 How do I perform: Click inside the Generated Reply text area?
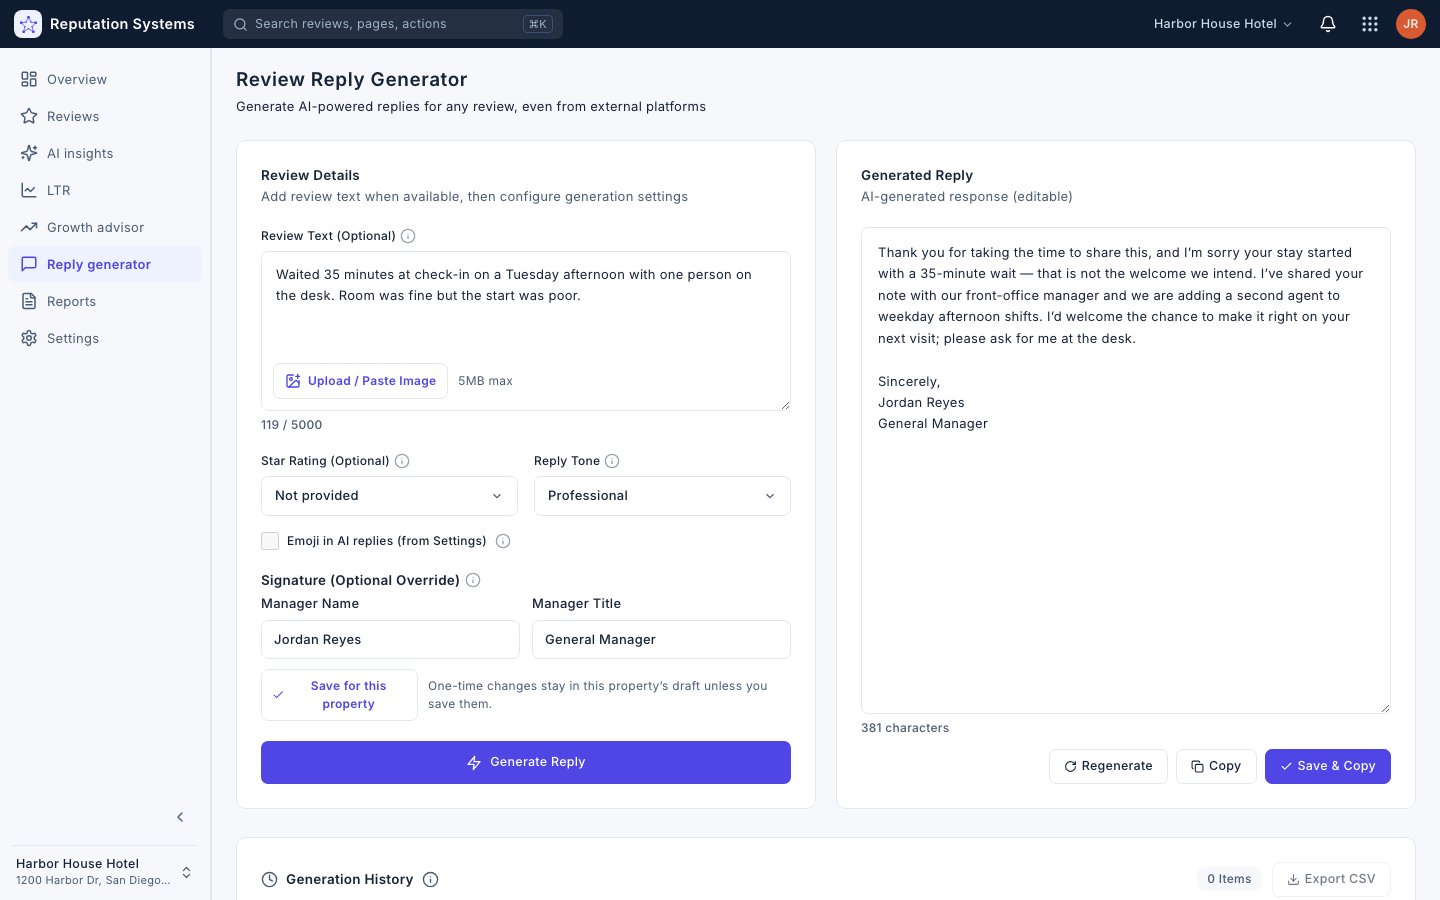tap(1126, 470)
